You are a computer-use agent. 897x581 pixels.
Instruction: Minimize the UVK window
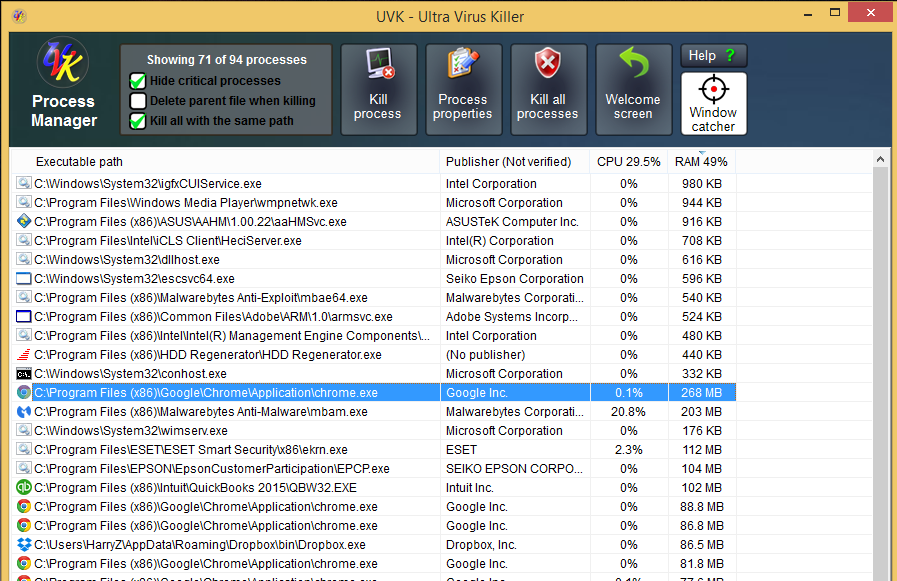click(x=808, y=14)
